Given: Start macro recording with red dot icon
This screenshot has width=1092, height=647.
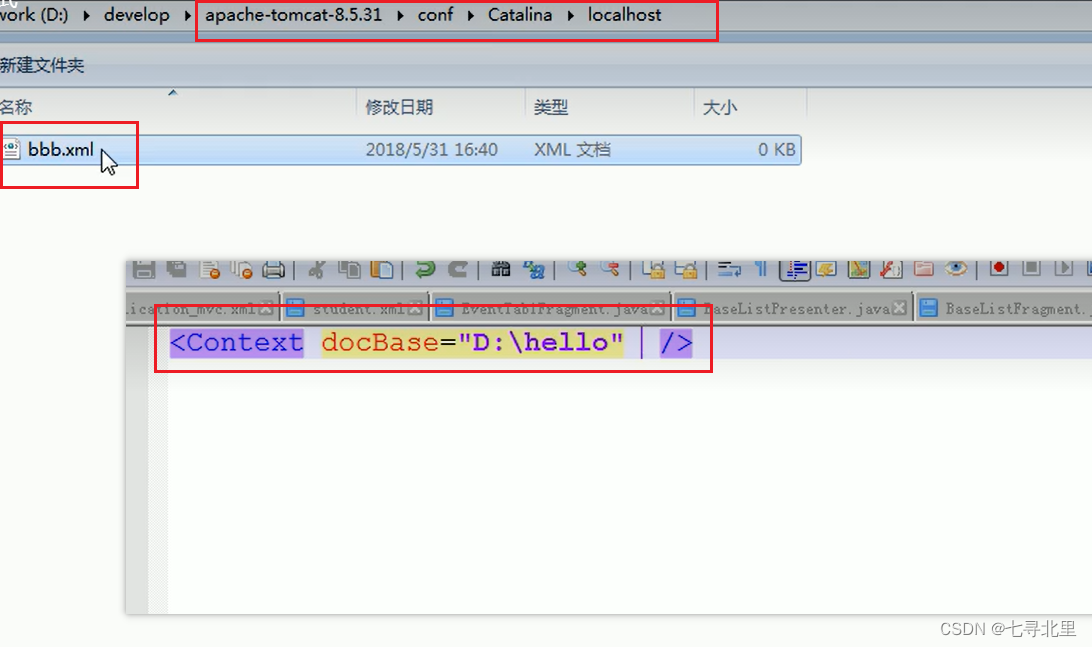Looking at the screenshot, I should pyautogui.click(x=999, y=268).
